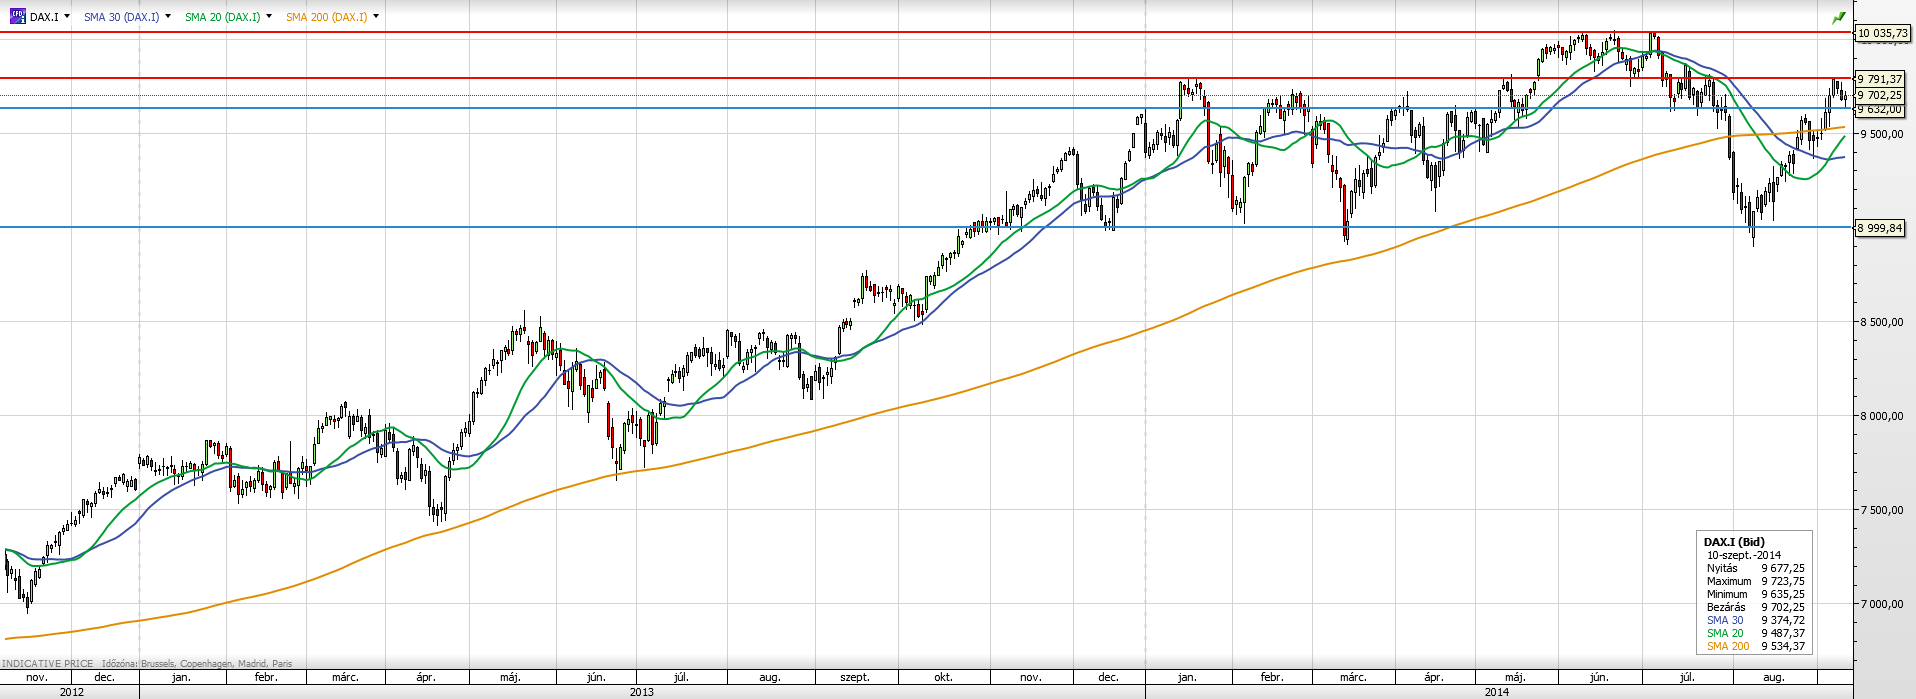Viewport: 1916px width, 699px height.
Task: Click the Bezárás row in info box
Action: click(x=1756, y=607)
